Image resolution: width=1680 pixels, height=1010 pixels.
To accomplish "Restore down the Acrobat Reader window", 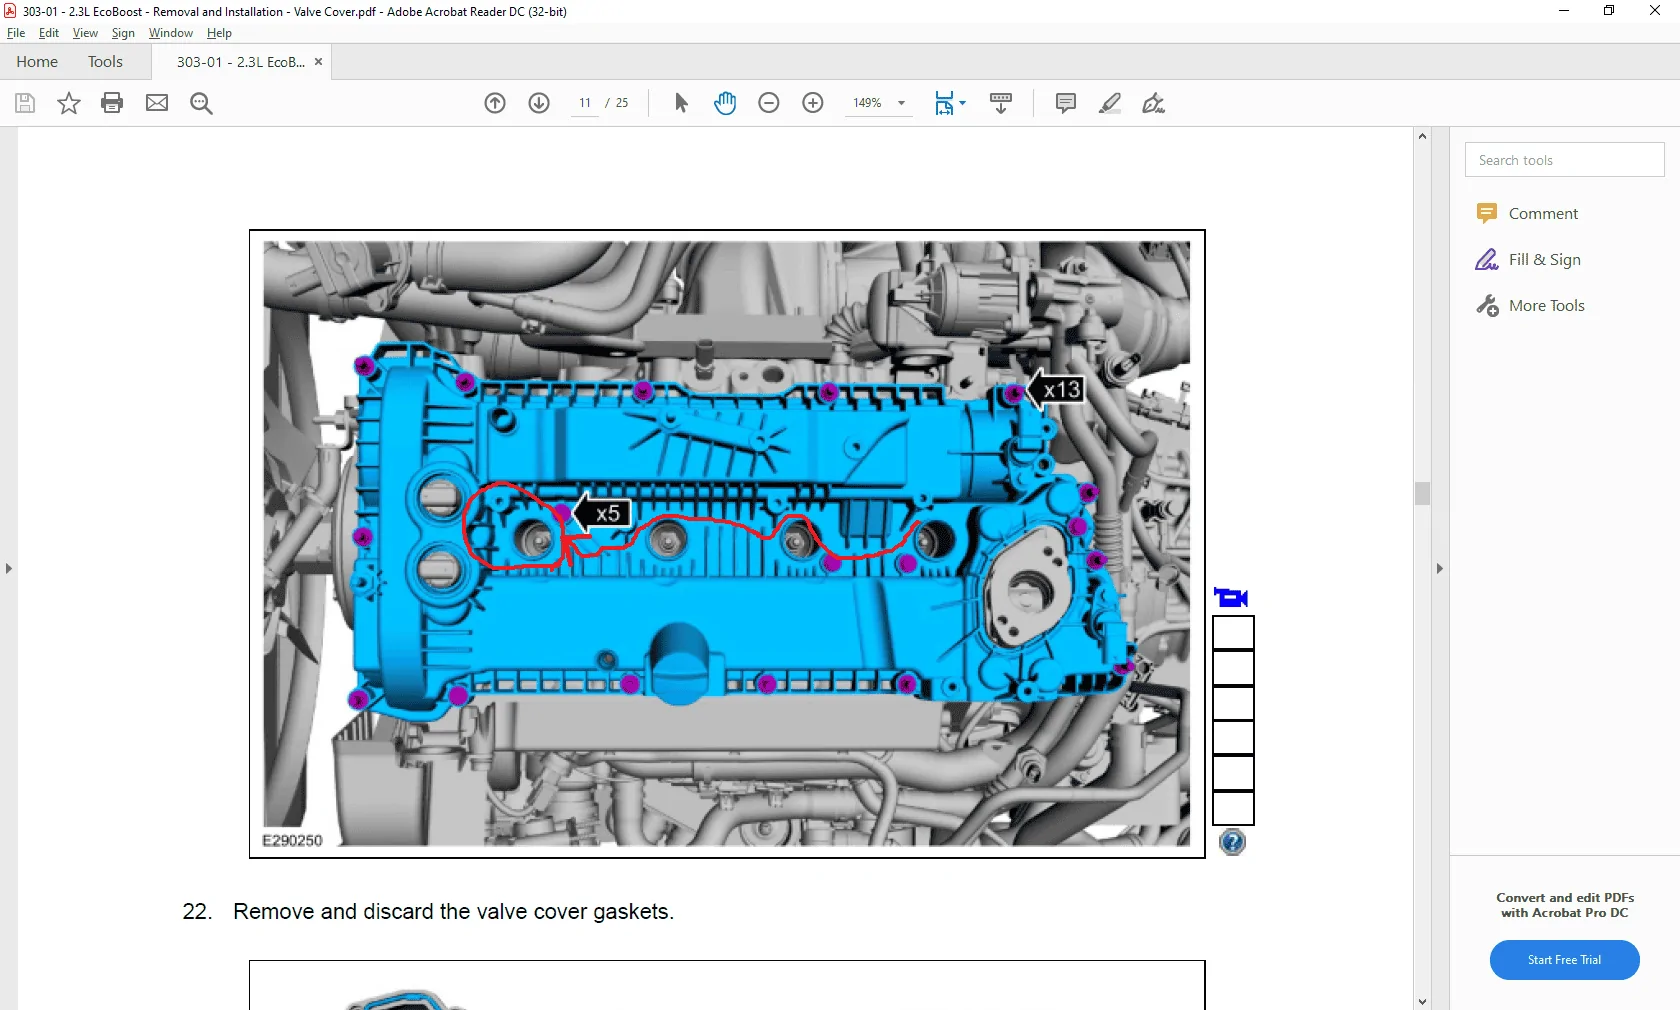I will (x=1609, y=11).
